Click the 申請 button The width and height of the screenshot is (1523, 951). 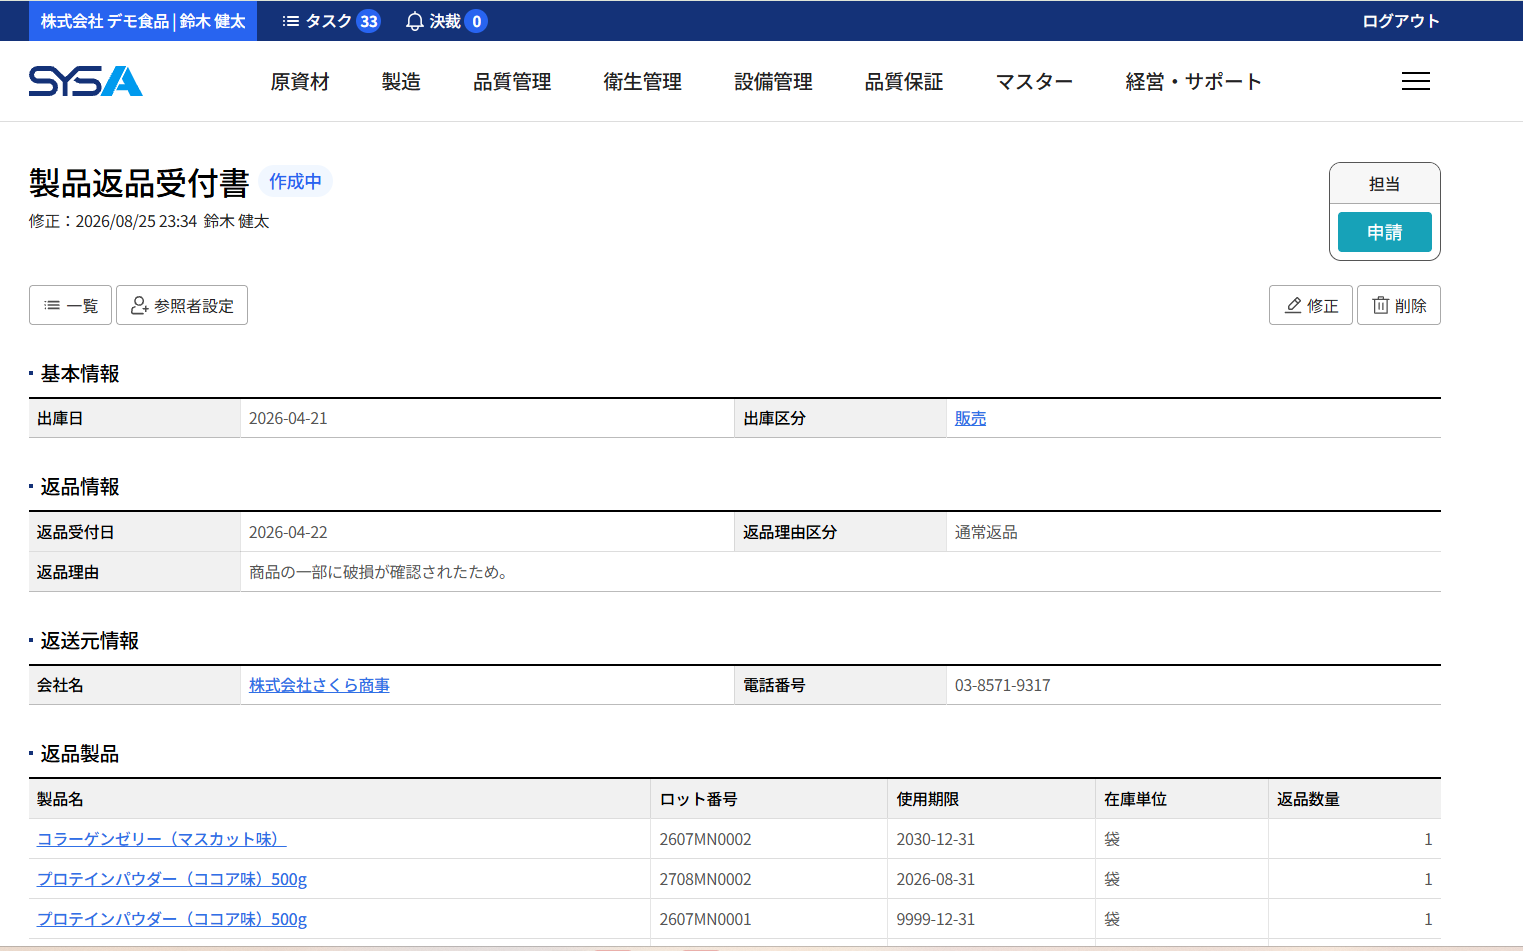click(1384, 232)
